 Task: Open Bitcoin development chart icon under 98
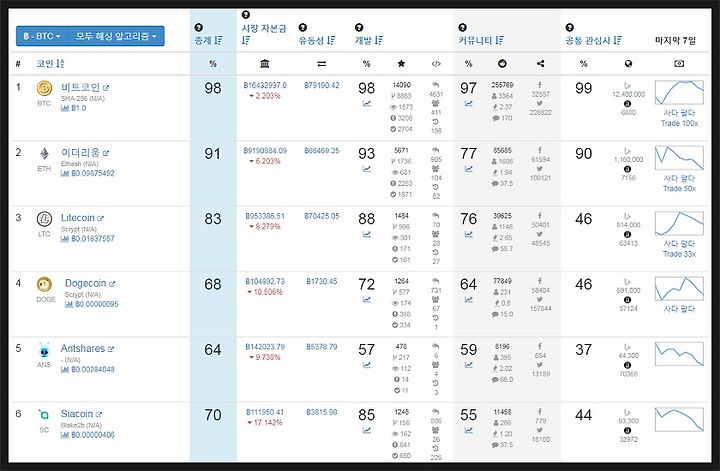click(366, 104)
